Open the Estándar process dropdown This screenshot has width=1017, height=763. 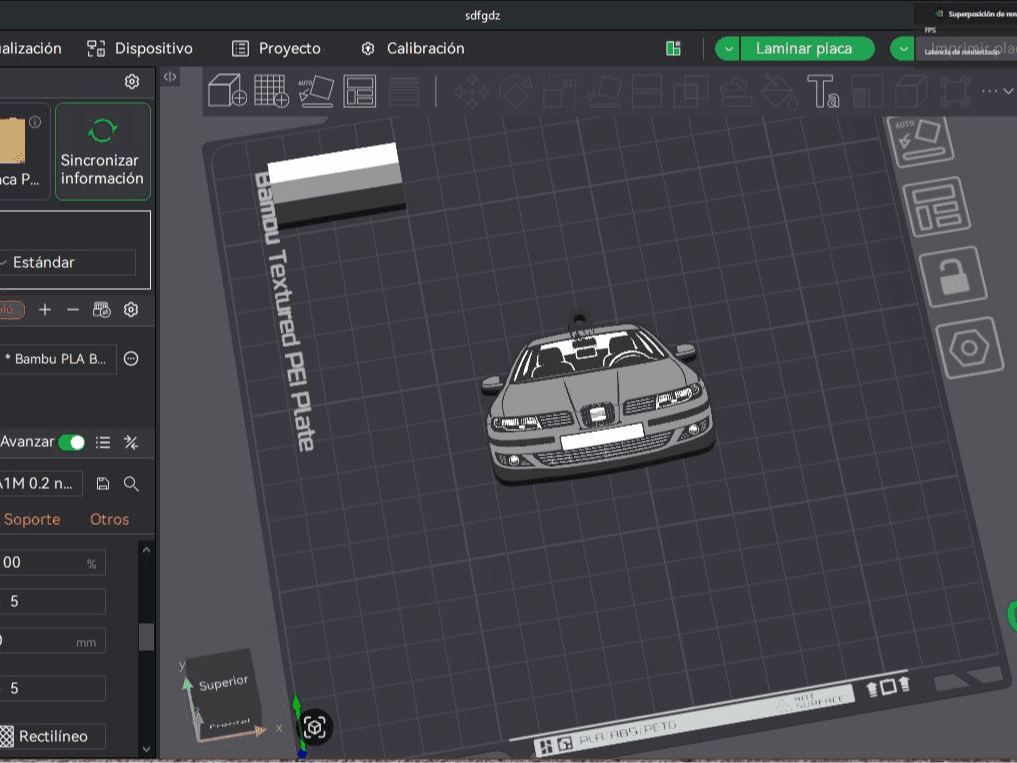pos(67,262)
